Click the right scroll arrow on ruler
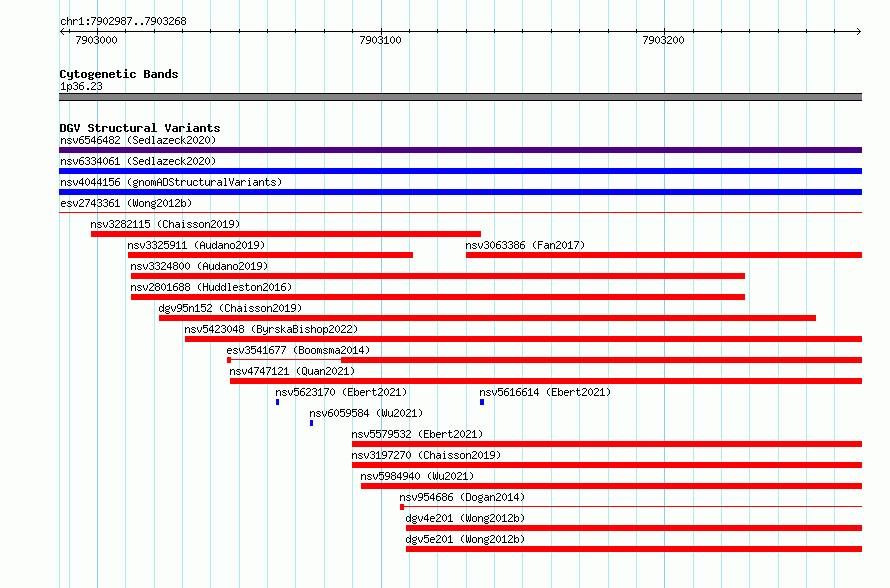 858,32
